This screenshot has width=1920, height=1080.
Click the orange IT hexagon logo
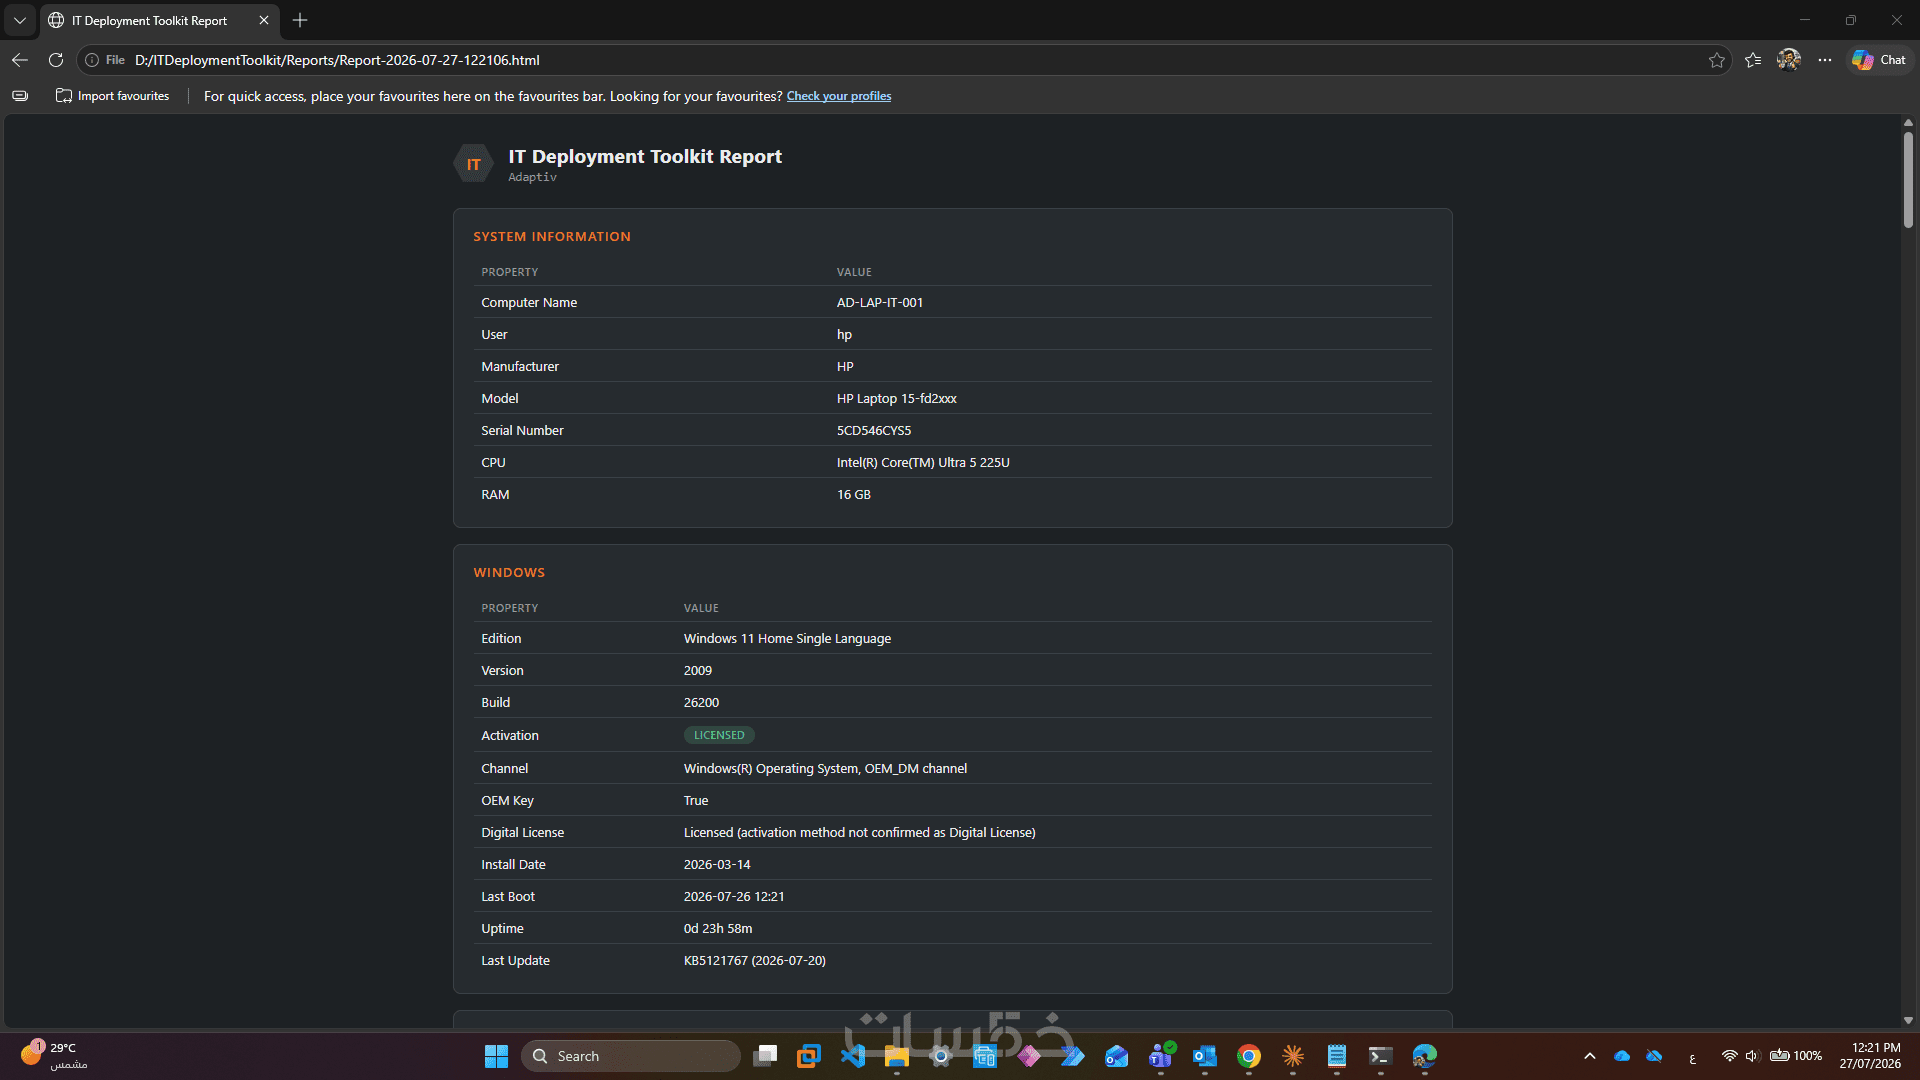(473, 164)
